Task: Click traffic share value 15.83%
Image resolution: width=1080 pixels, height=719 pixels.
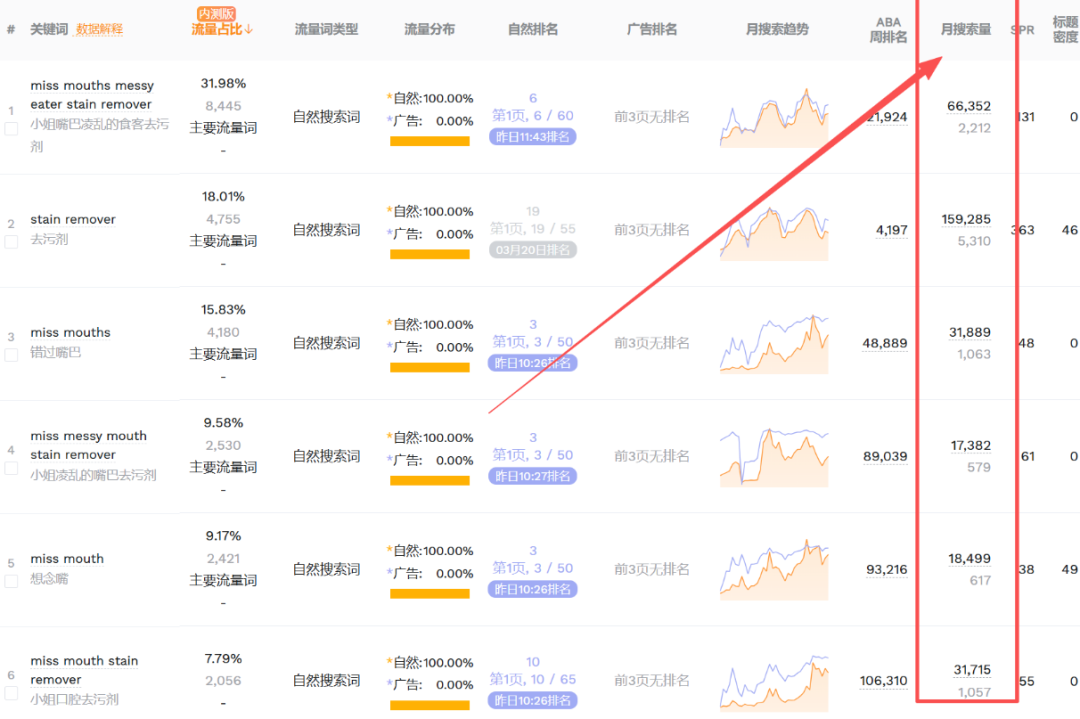Action: click(x=223, y=310)
